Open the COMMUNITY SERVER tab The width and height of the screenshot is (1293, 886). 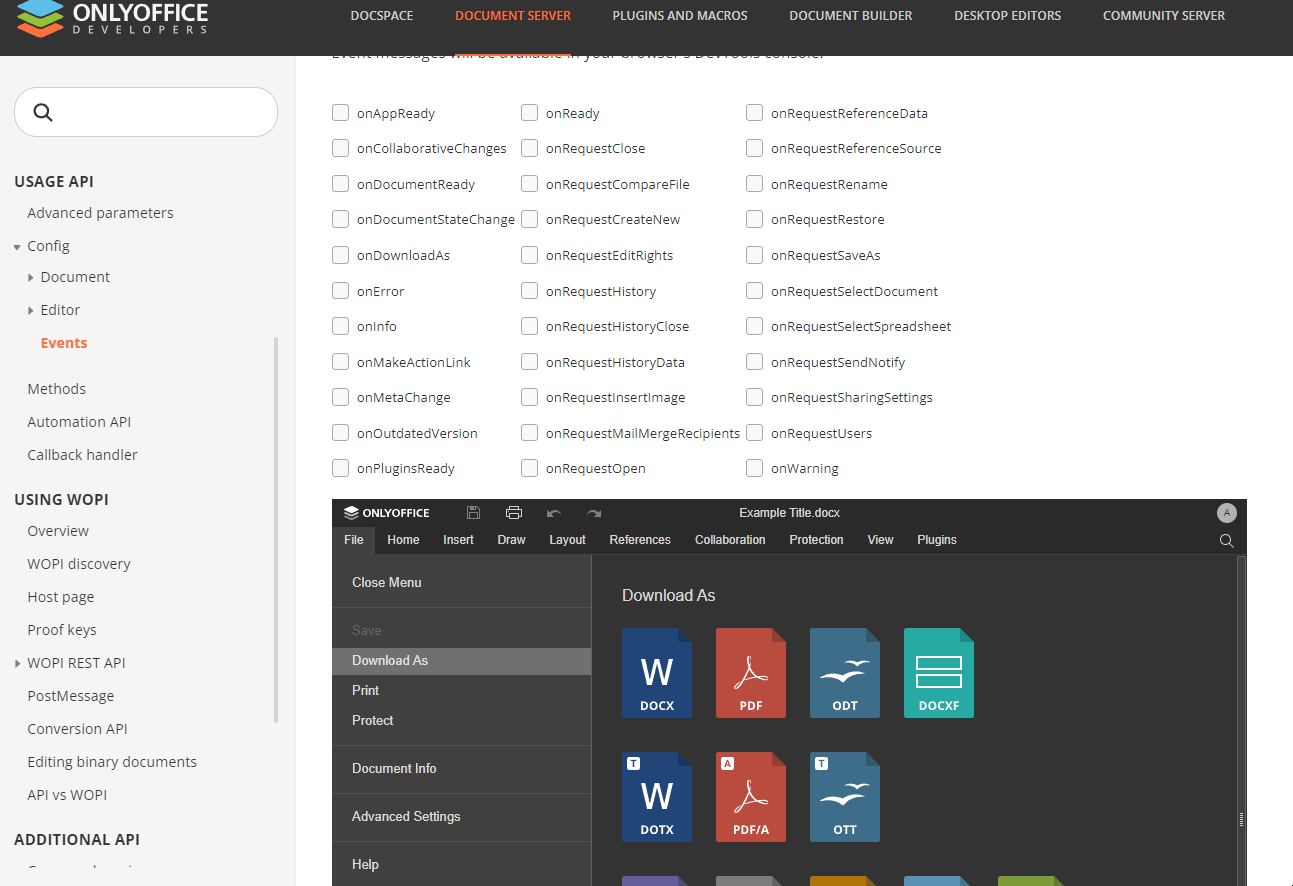(1164, 15)
